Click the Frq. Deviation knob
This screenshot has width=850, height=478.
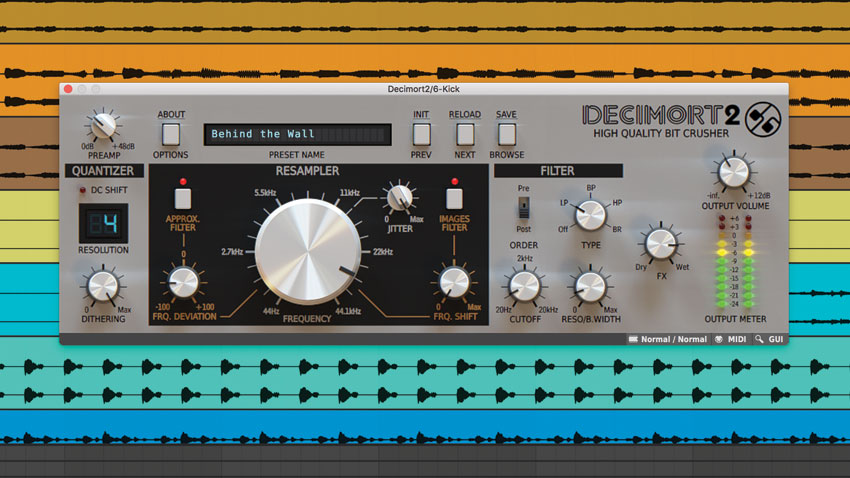click(x=183, y=282)
